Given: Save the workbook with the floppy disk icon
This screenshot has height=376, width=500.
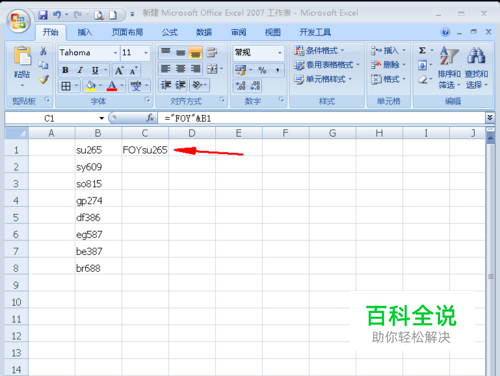Looking at the screenshot, I should [43, 15].
